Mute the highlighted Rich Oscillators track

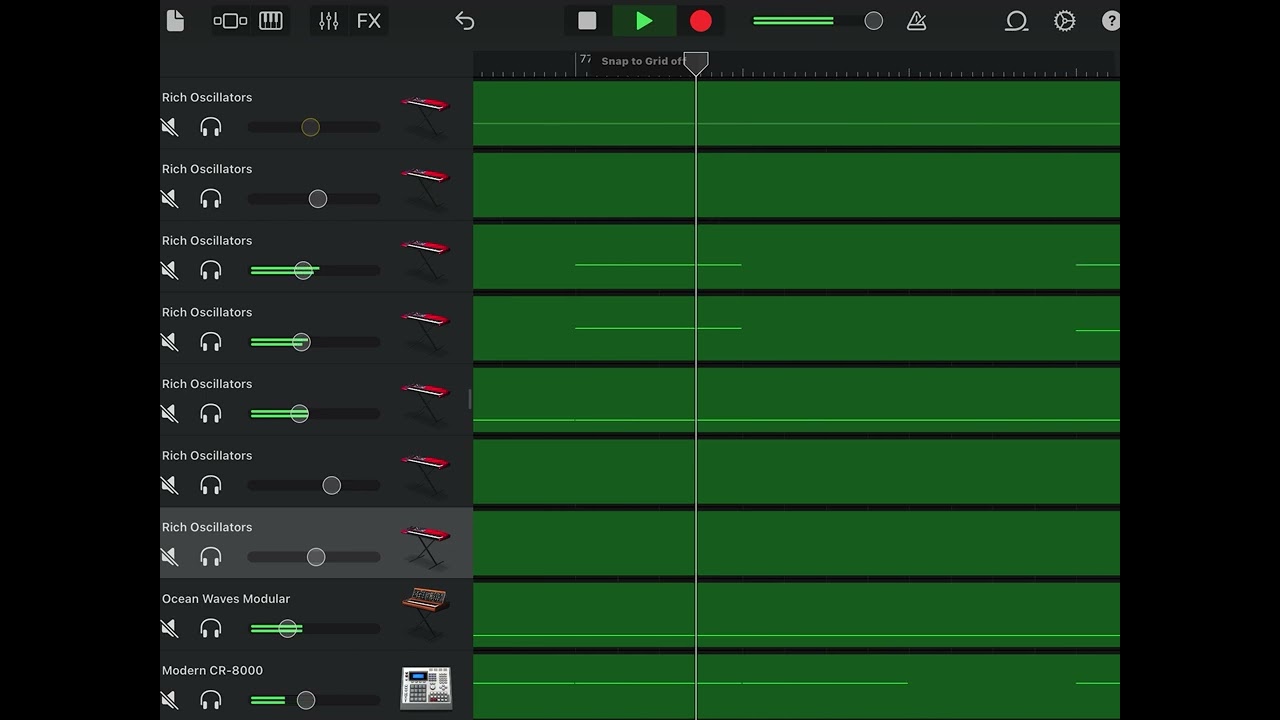[x=170, y=556]
